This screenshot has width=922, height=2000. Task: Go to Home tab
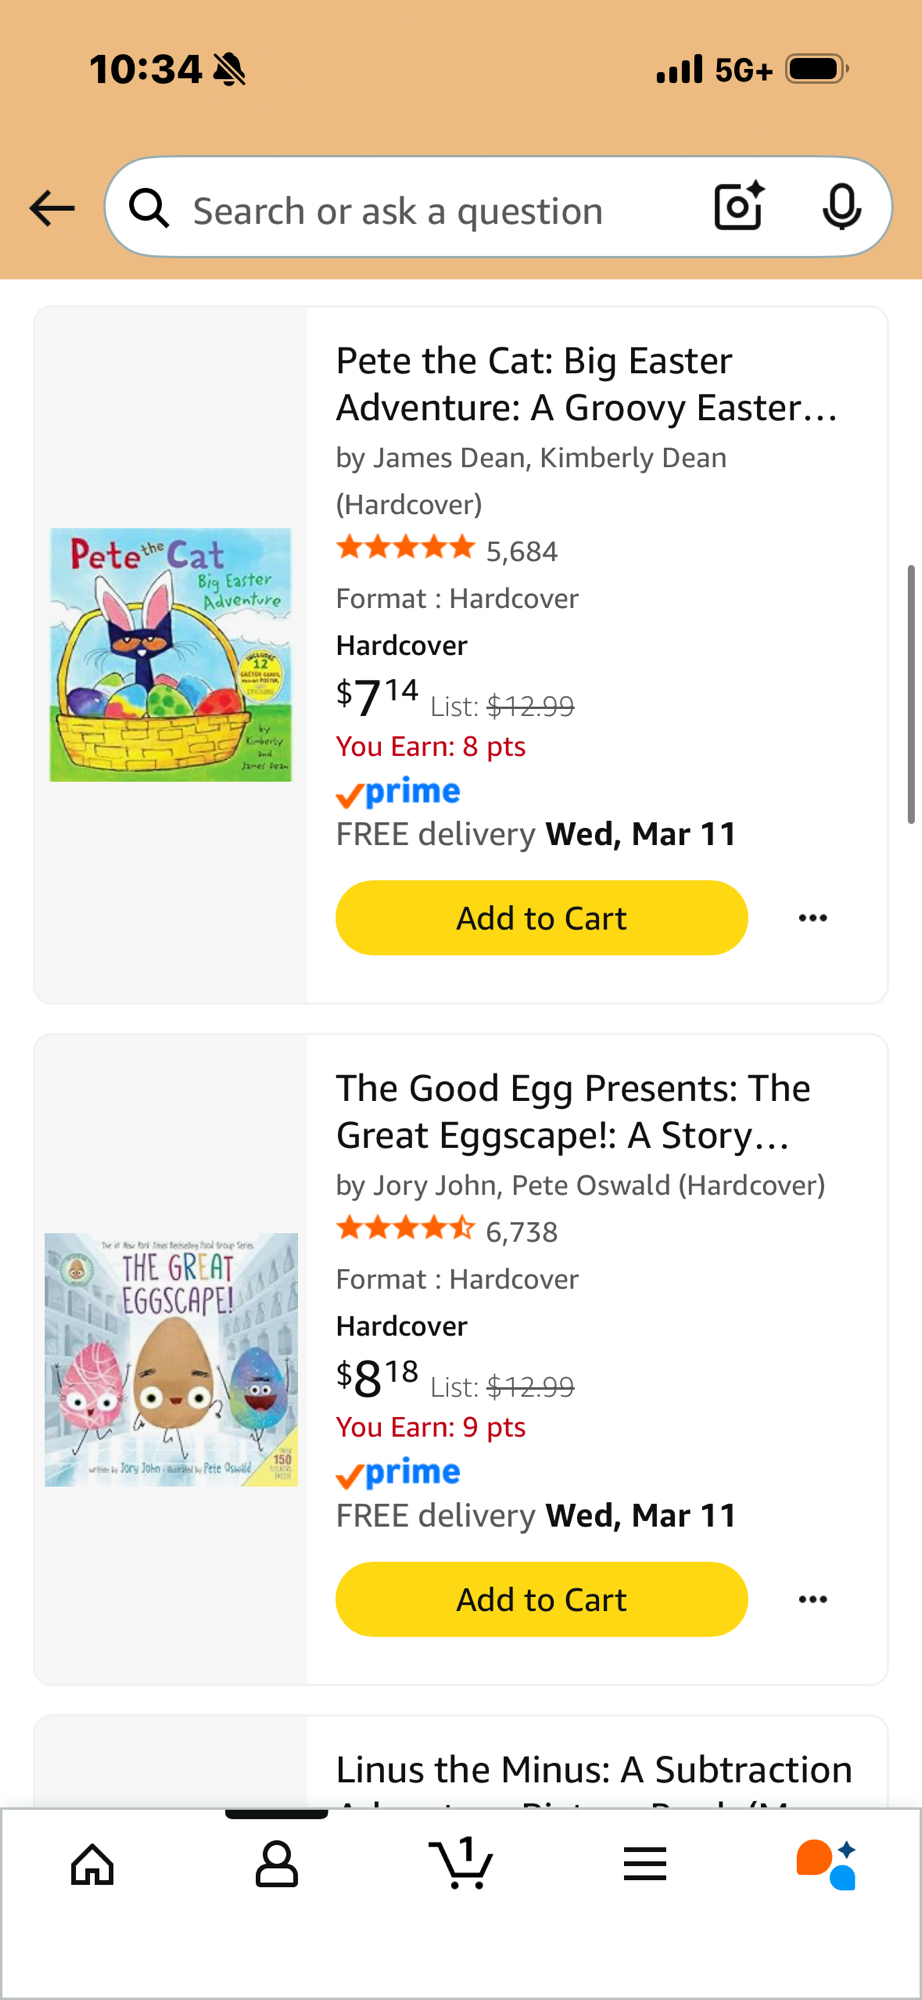tap(93, 1864)
